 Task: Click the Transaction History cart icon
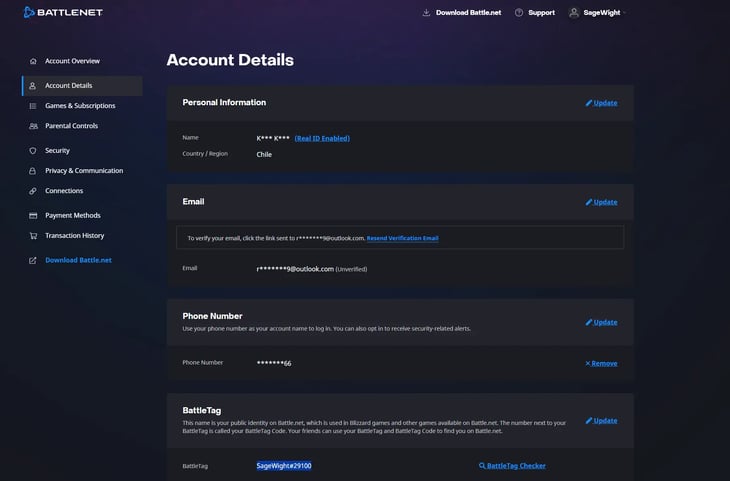click(33, 236)
